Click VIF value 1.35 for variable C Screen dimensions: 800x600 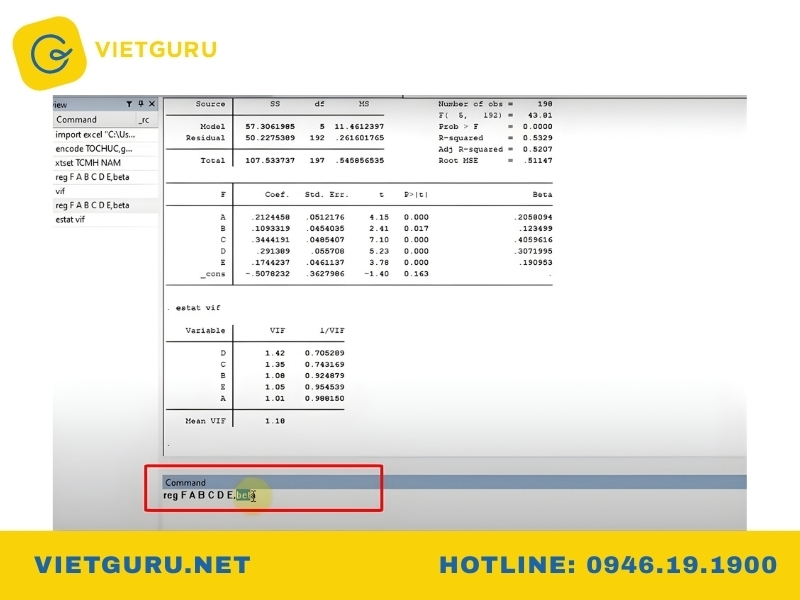pyautogui.click(x=275, y=364)
